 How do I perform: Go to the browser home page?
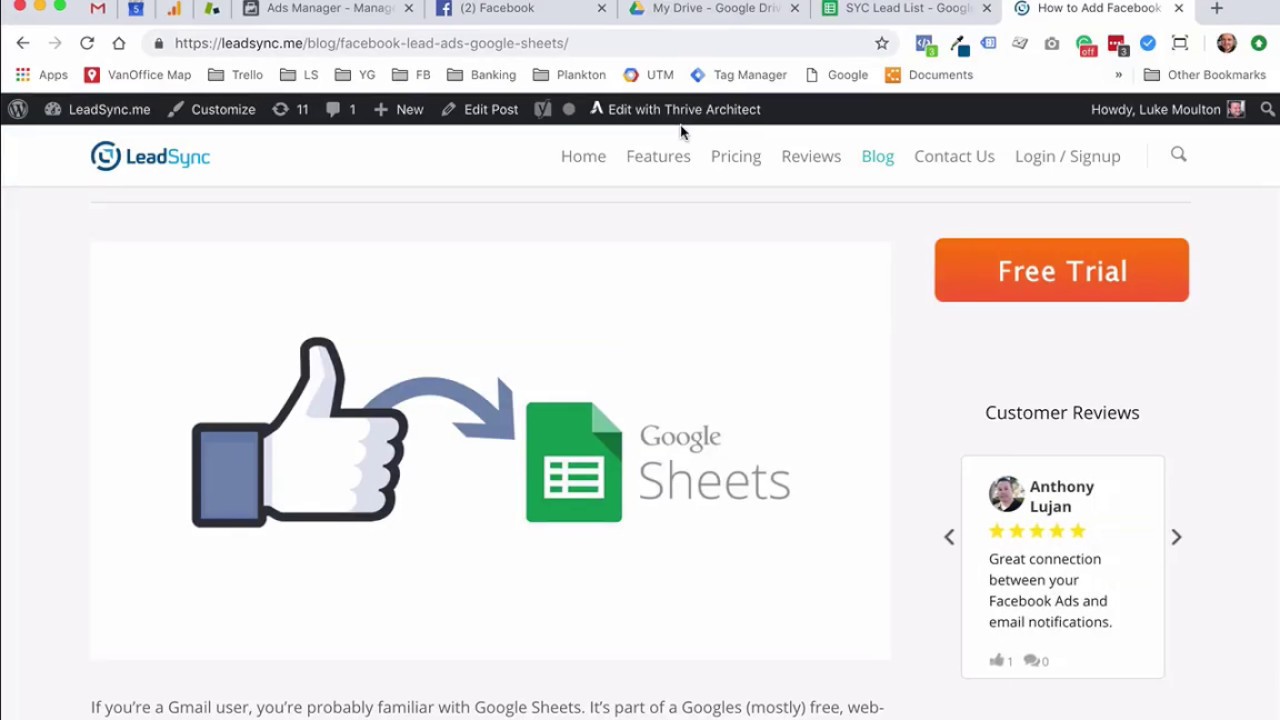(x=119, y=43)
